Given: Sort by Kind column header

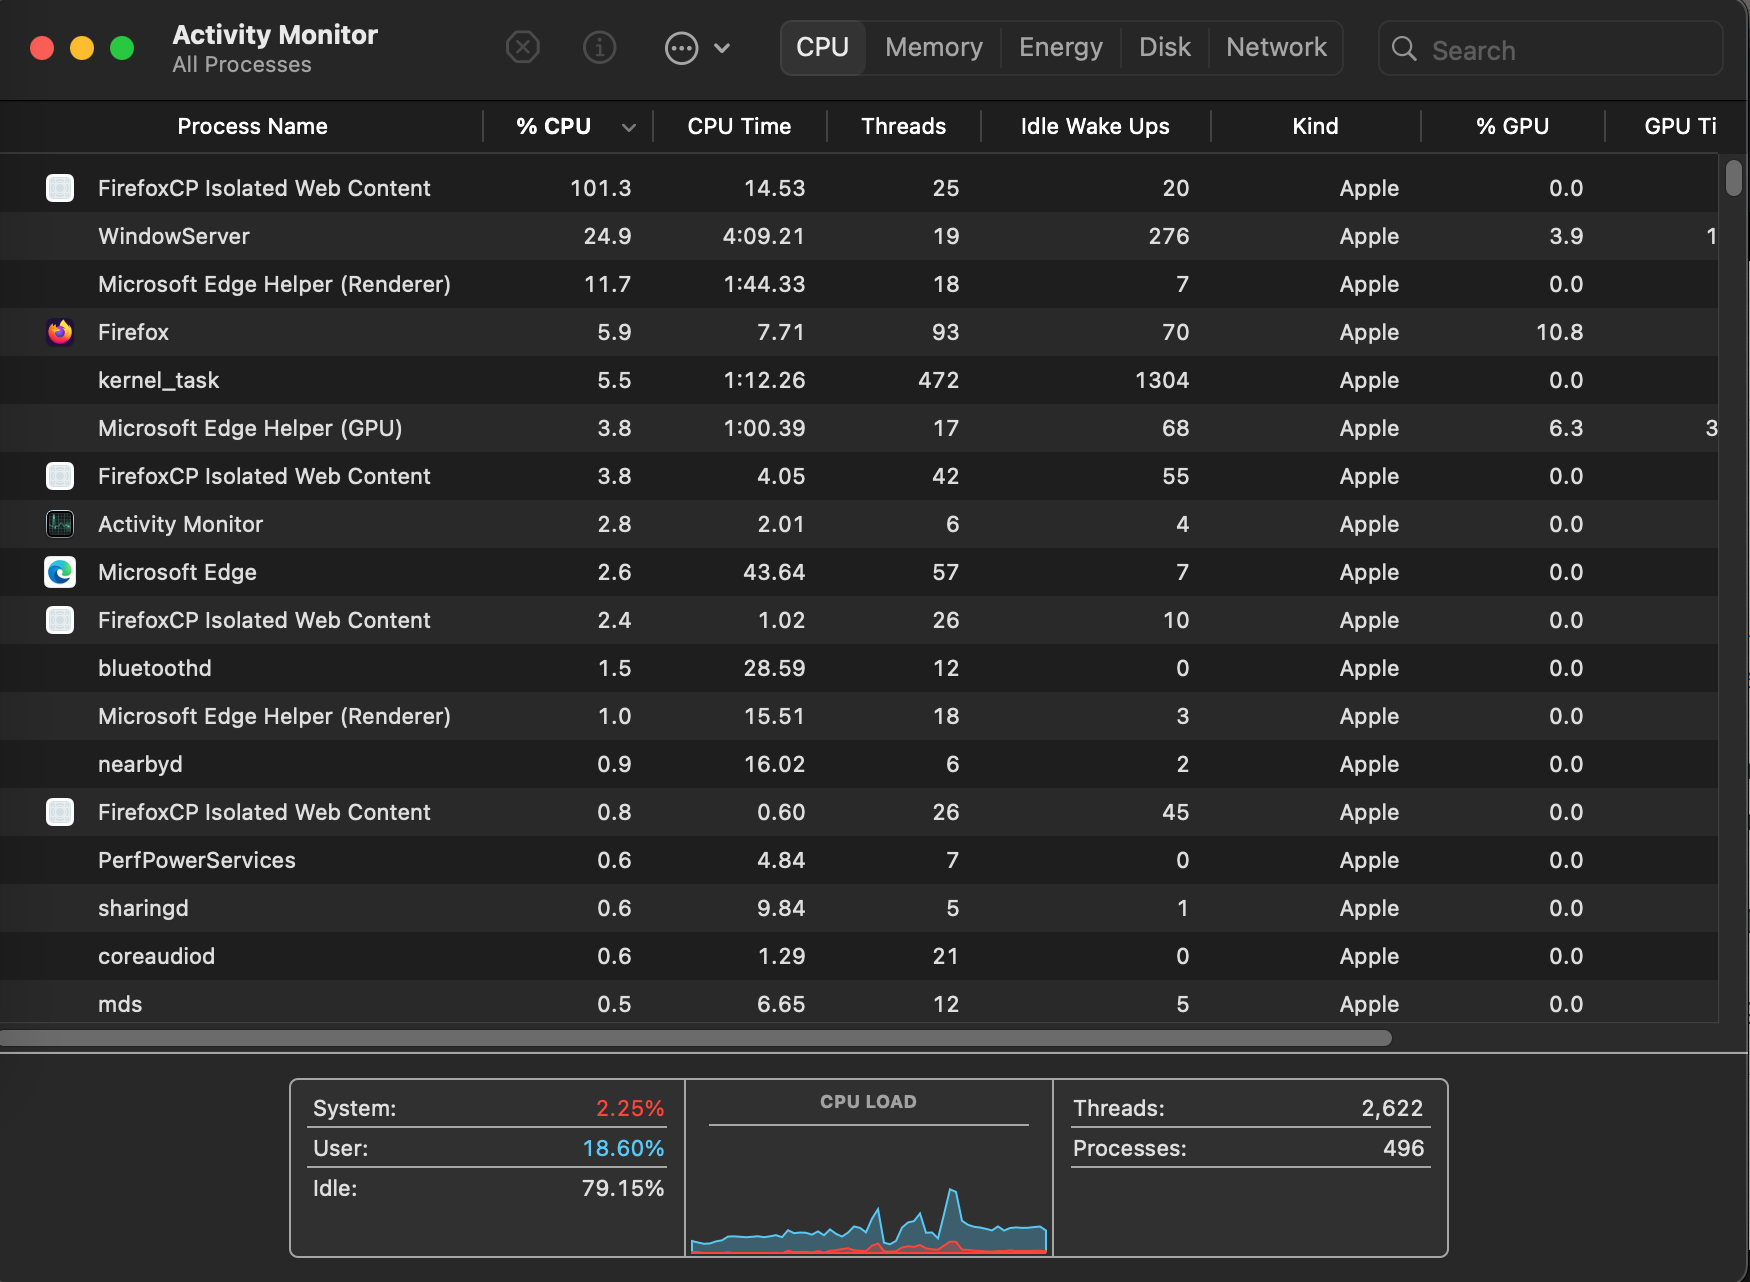Looking at the screenshot, I should [1315, 126].
